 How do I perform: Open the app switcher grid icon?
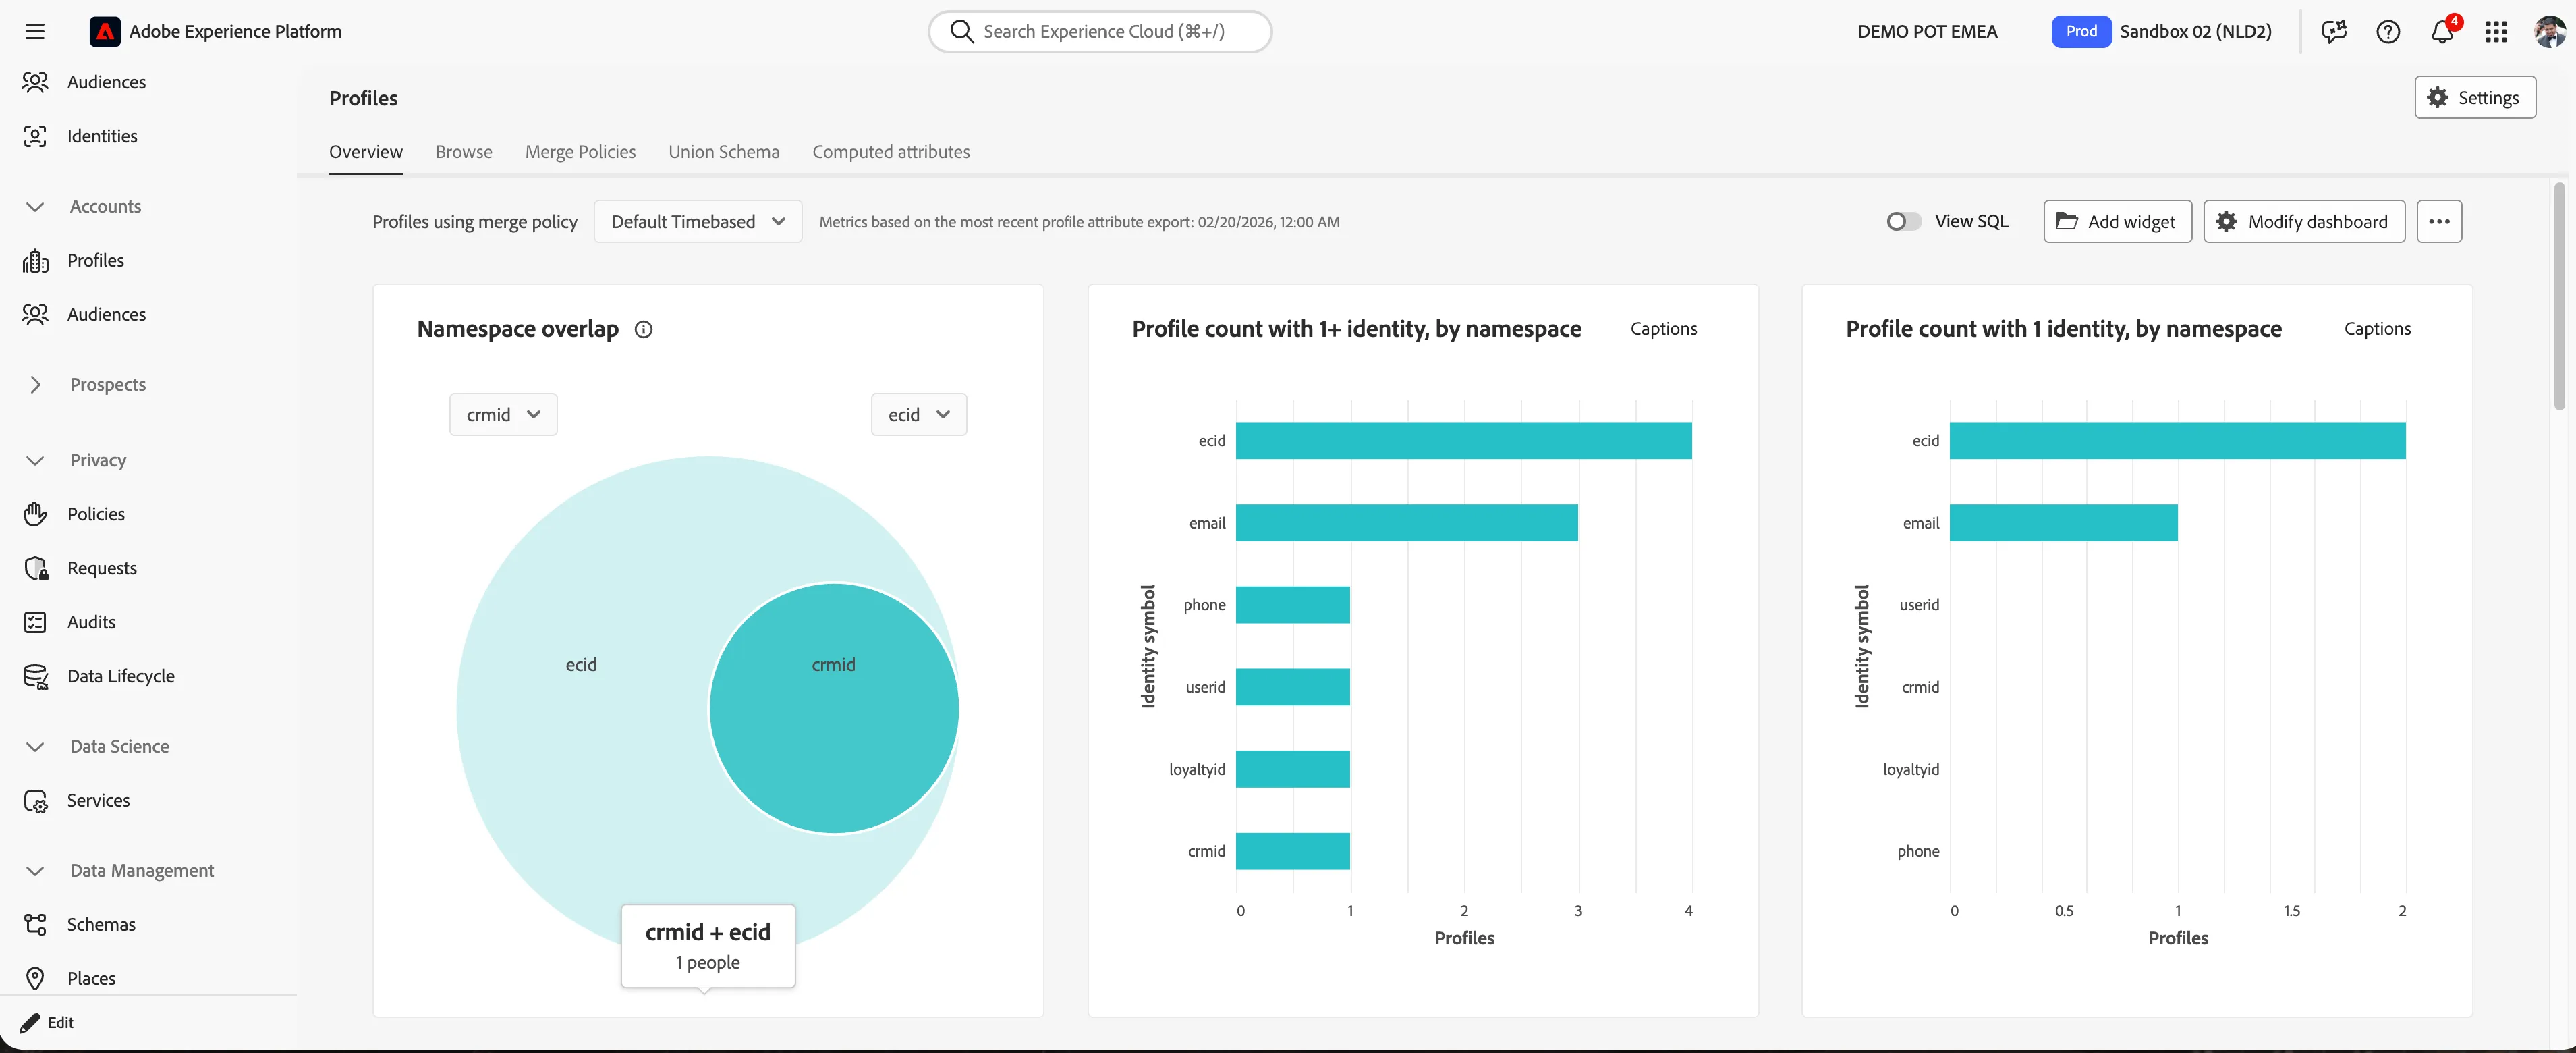pyautogui.click(x=2496, y=31)
